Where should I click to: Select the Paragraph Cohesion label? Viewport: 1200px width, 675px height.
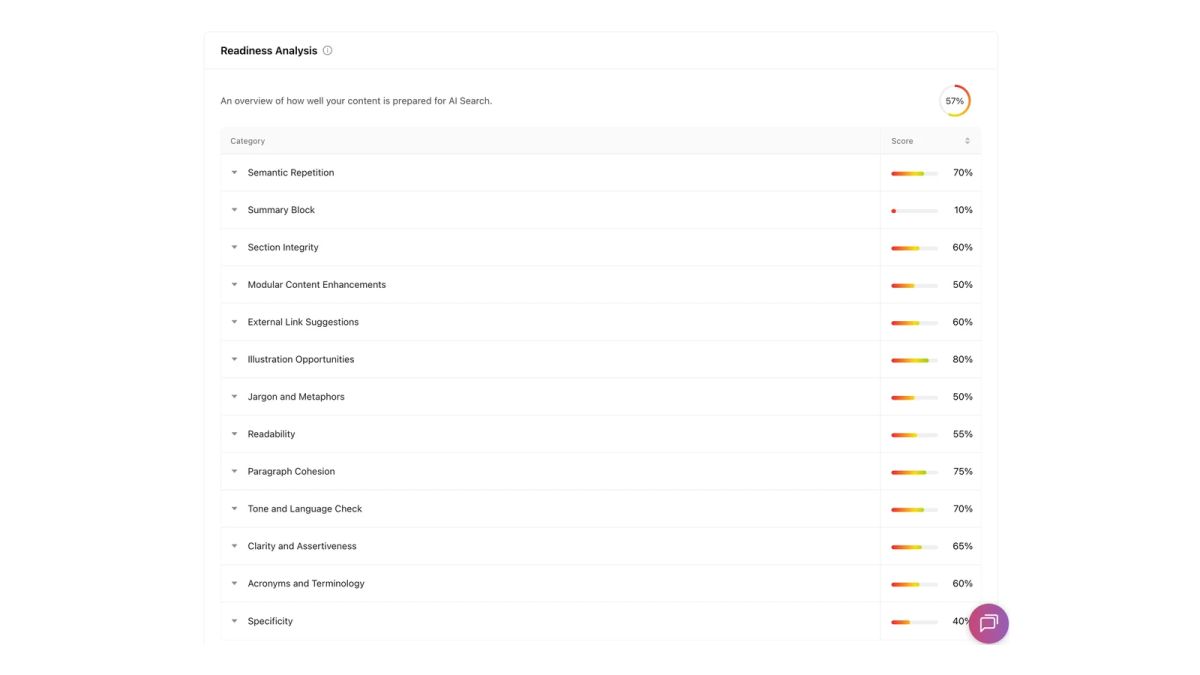(x=291, y=471)
